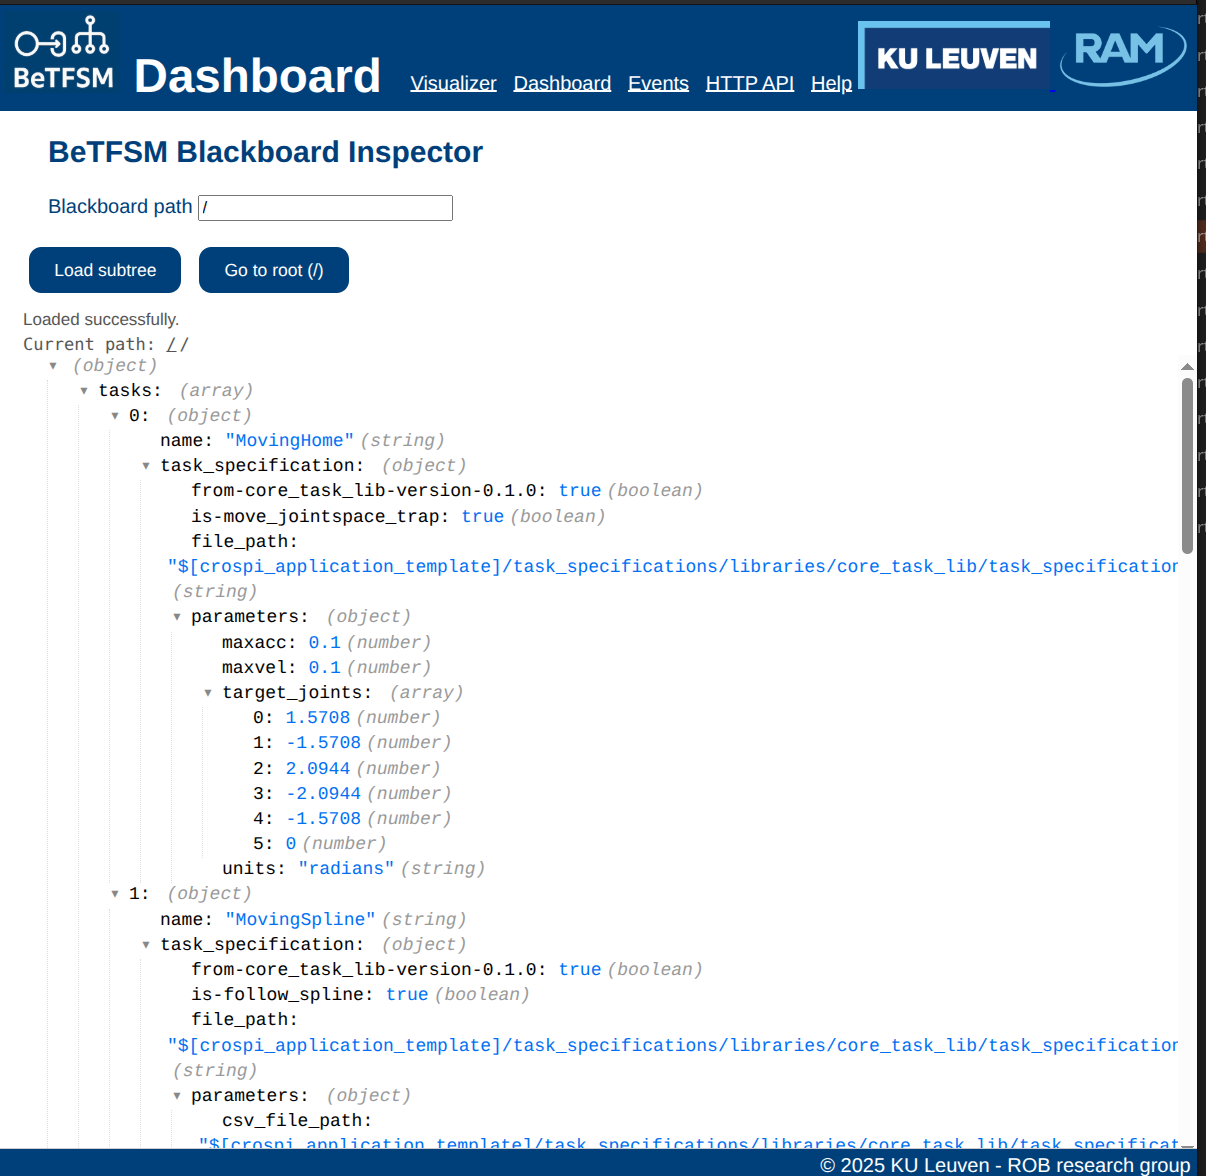Collapse MovingHome parameters node
Screen dimensions: 1206x1176
[x=177, y=617]
